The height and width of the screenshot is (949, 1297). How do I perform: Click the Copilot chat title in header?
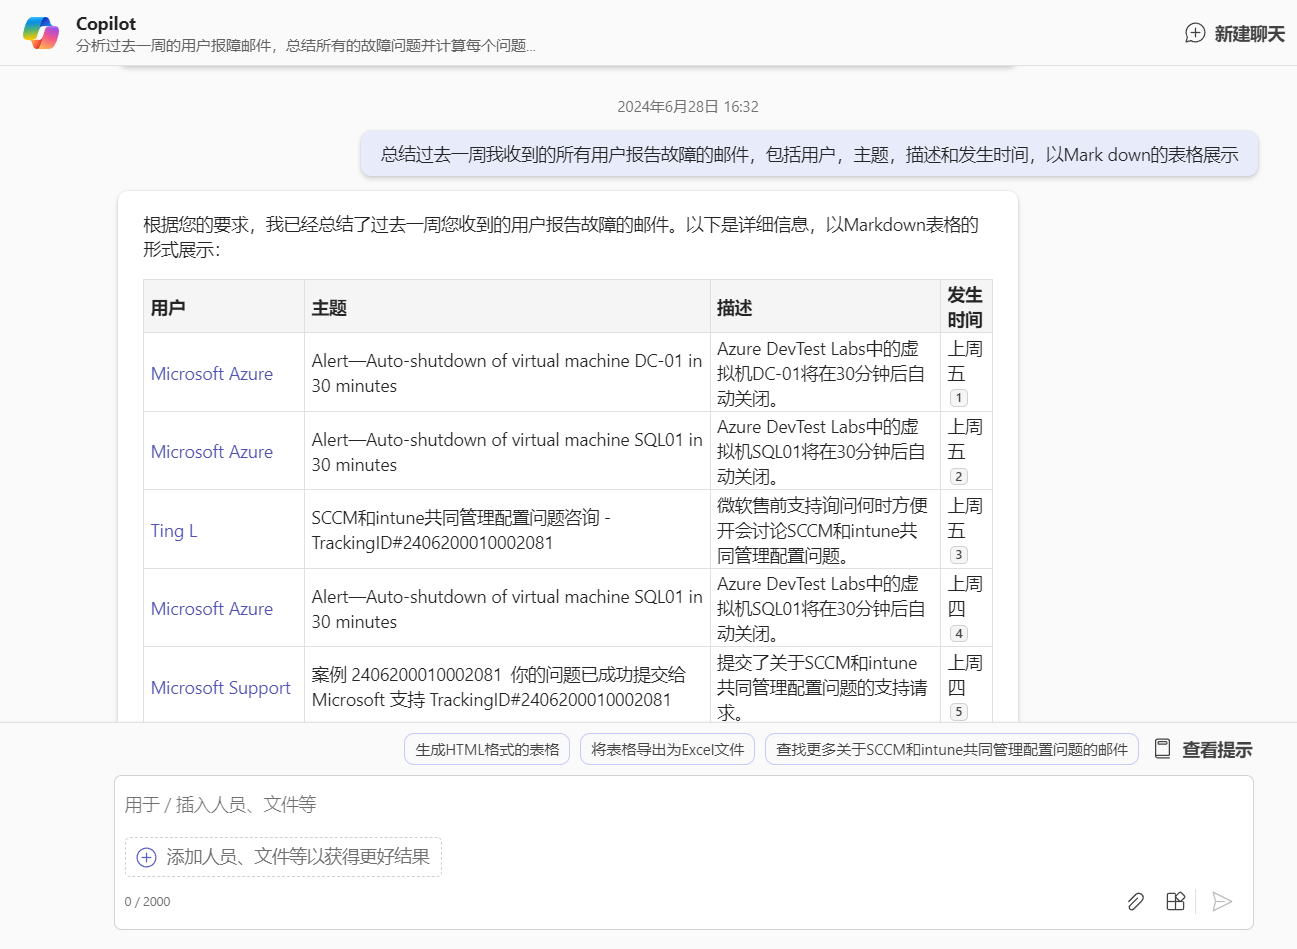click(x=106, y=24)
